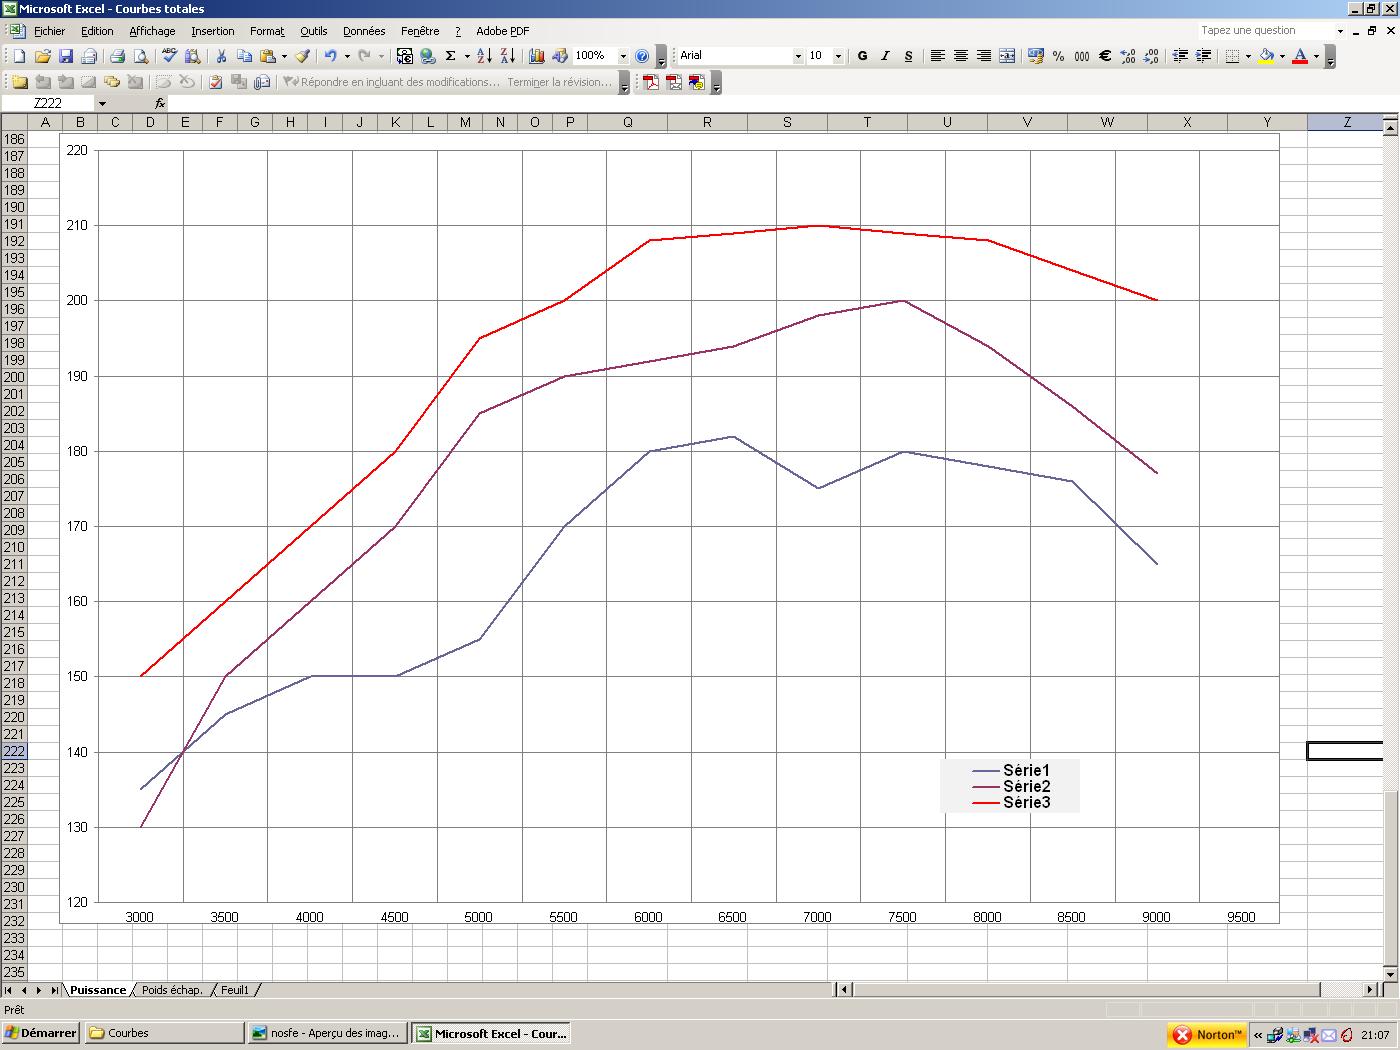Open the font size dropdown

(x=838, y=56)
